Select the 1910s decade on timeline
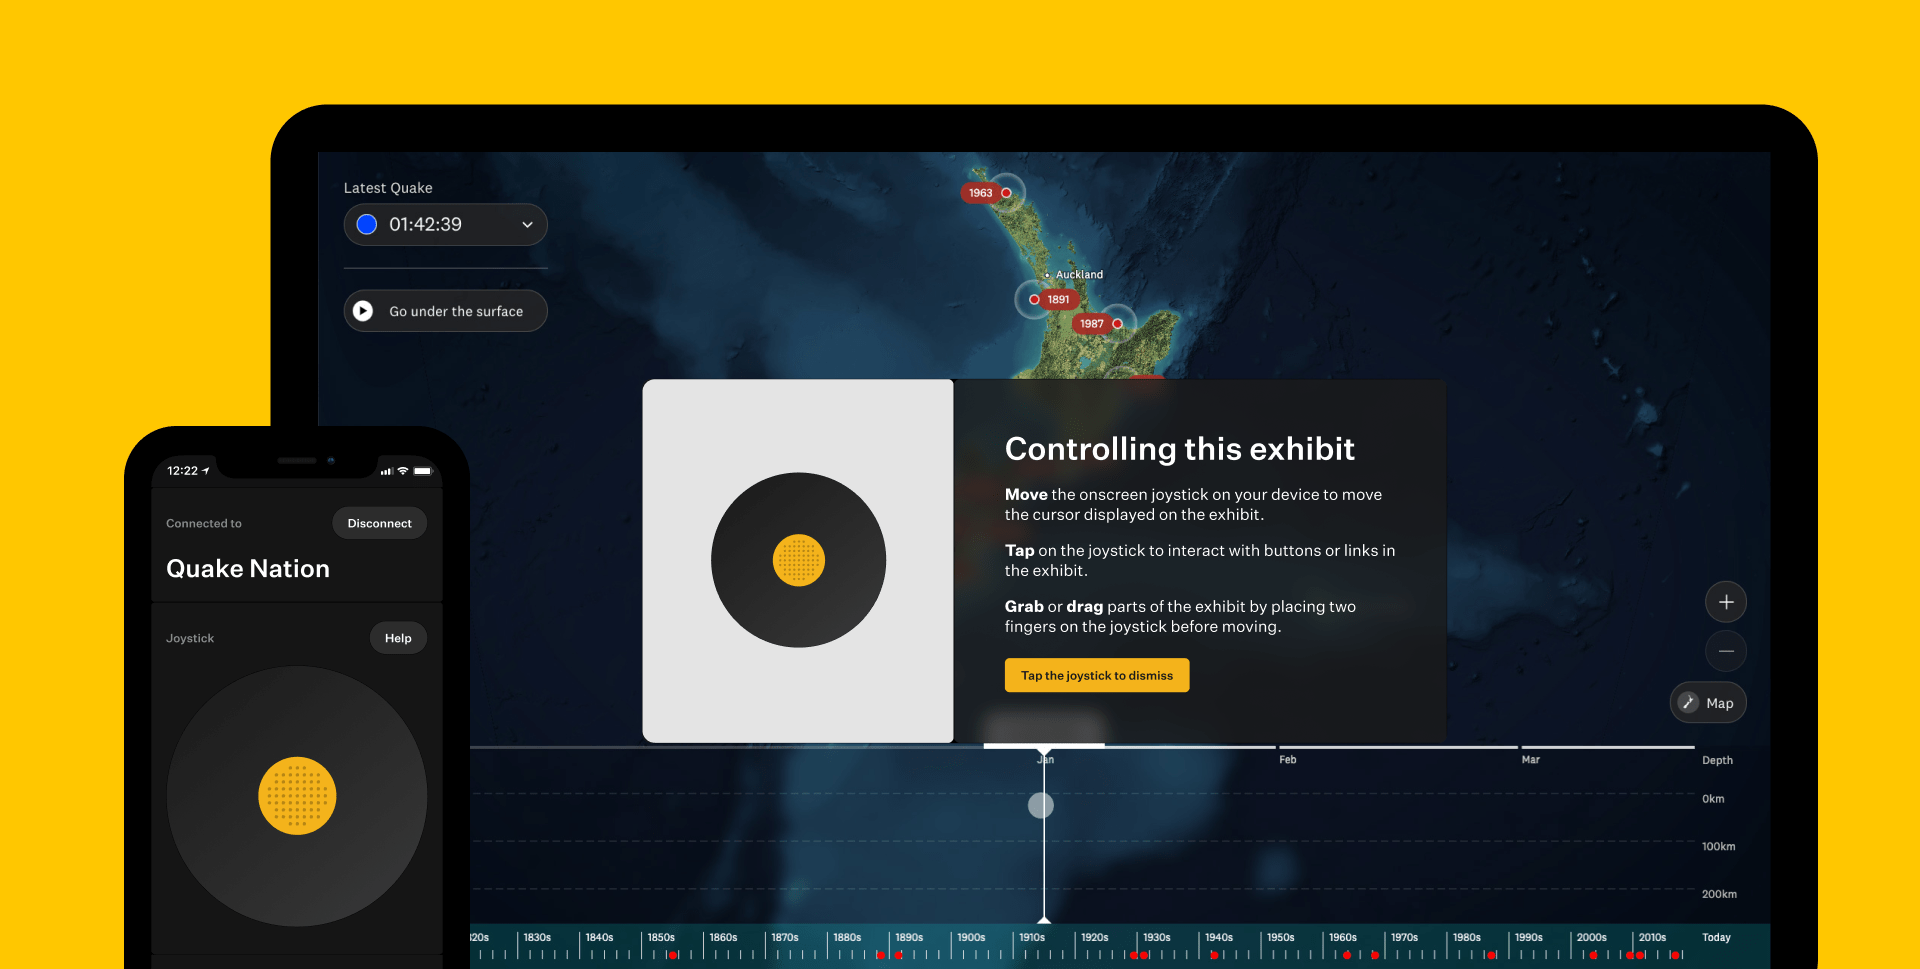Image resolution: width=1920 pixels, height=969 pixels. click(x=1033, y=938)
